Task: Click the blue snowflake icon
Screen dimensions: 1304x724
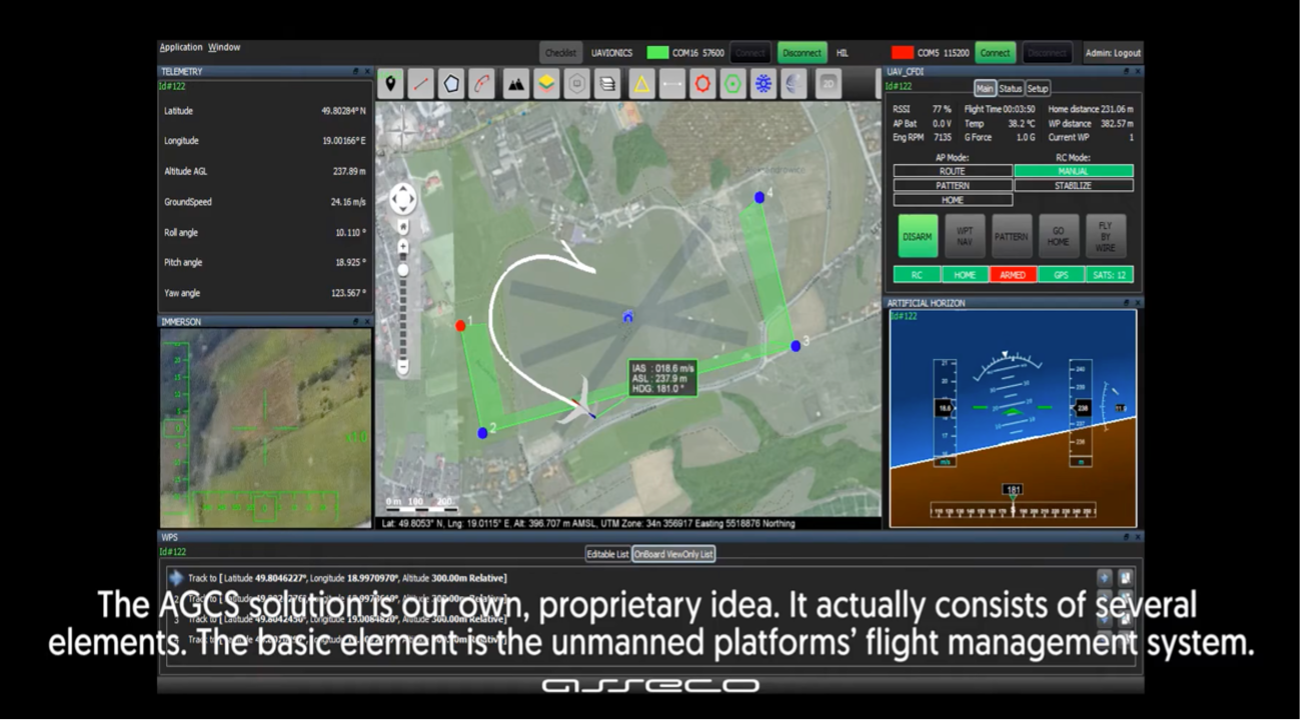Action: [763, 84]
